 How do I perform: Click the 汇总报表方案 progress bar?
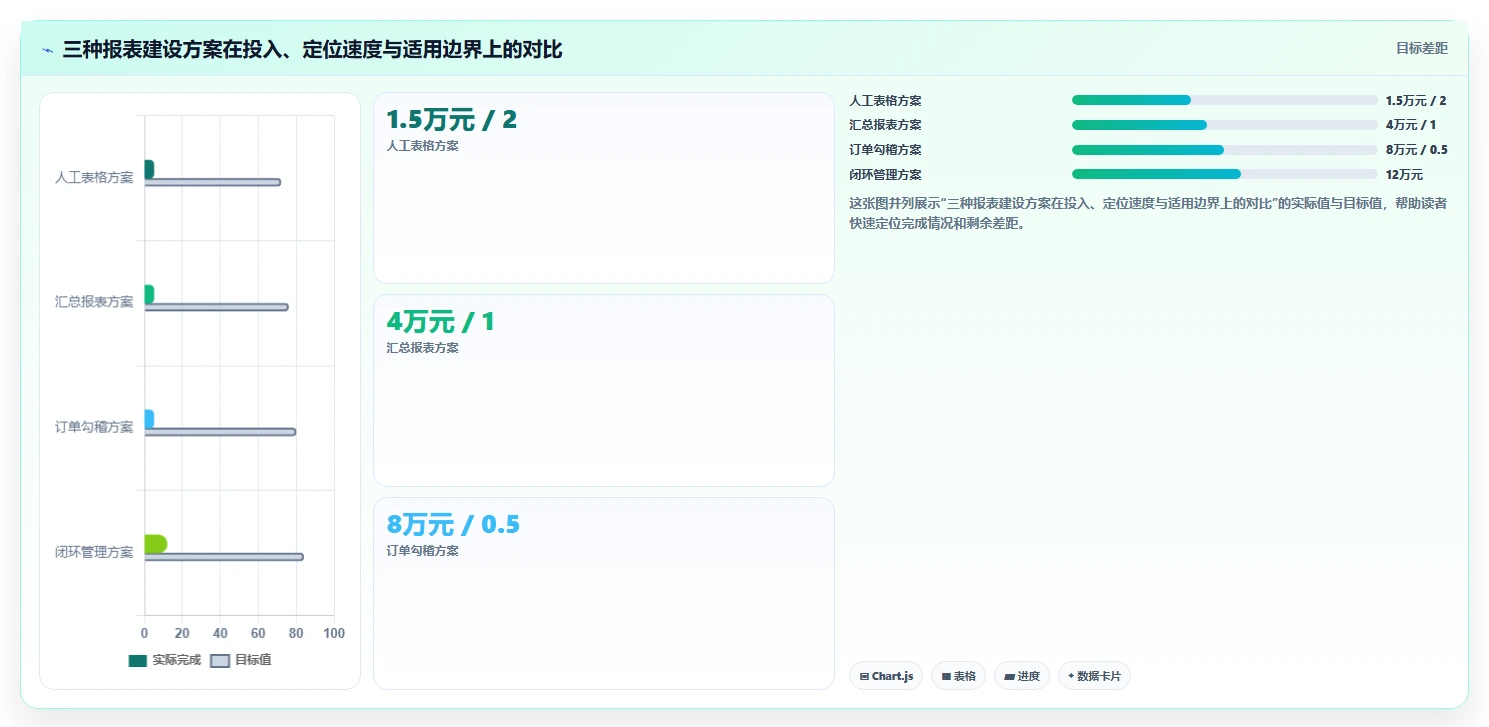tap(1224, 125)
